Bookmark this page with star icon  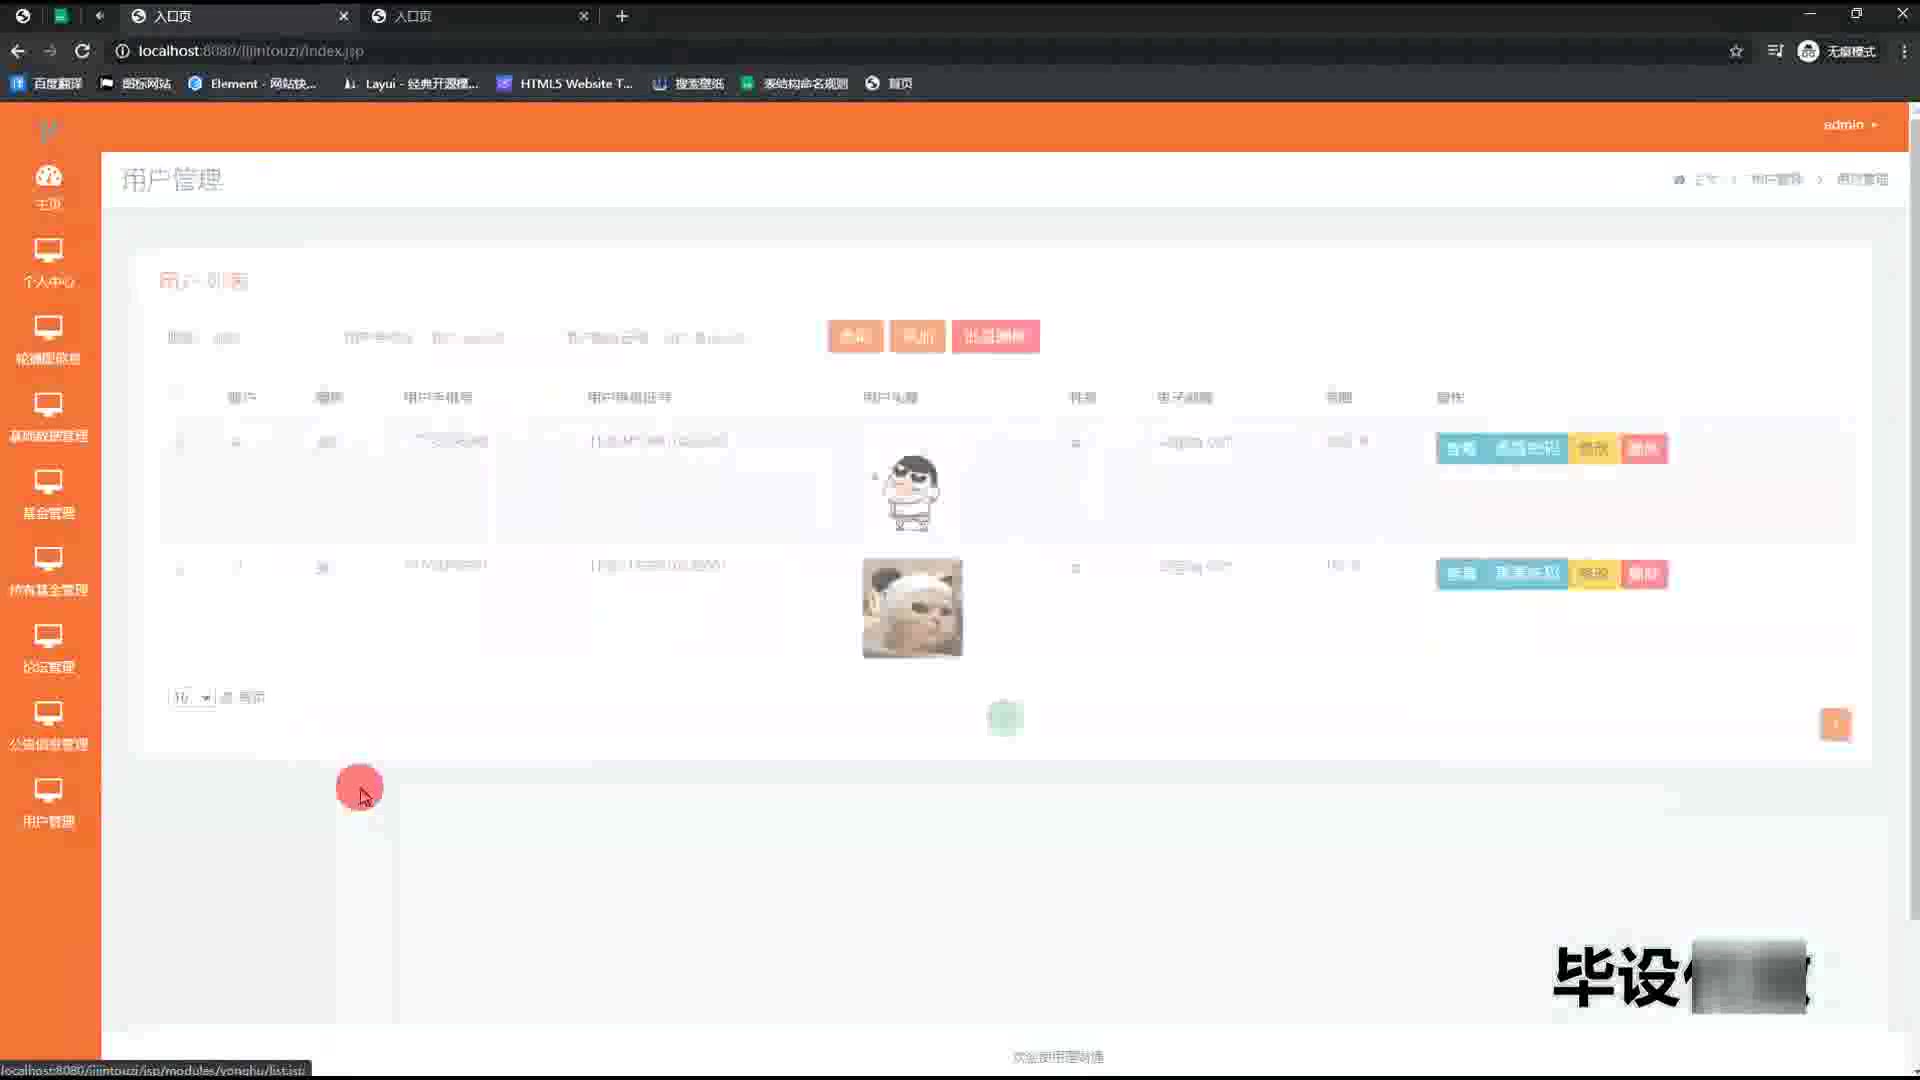click(1736, 51)
